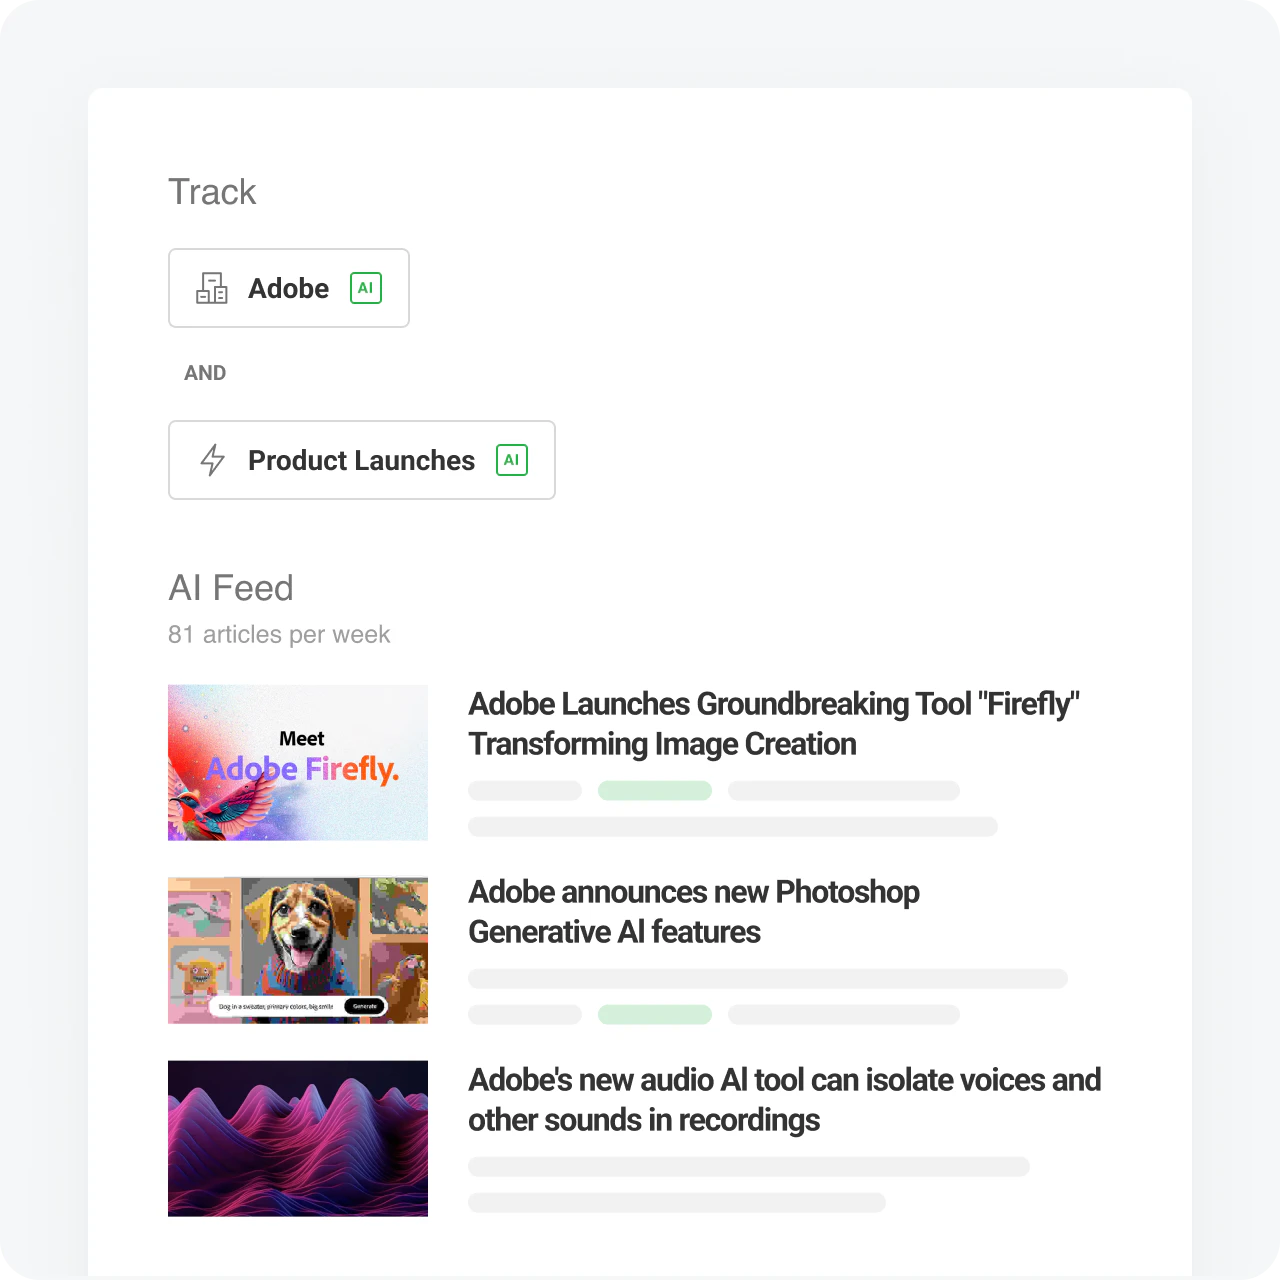Click the AI badge on the Adobe chip
Screen dimensions: 1280x1280
(x=365, y=288)
